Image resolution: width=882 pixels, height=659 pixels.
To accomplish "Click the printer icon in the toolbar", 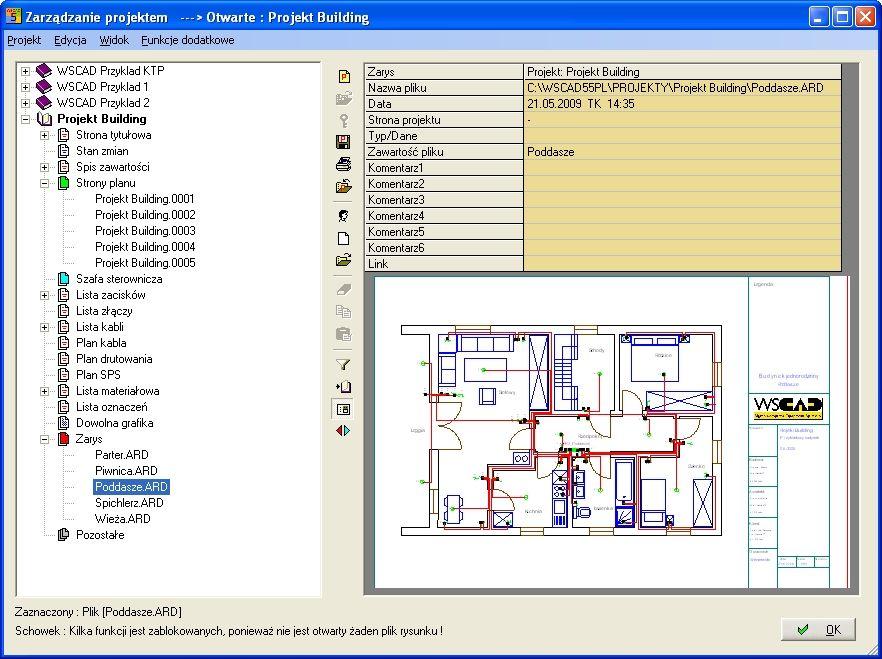I will coord(344,164).
